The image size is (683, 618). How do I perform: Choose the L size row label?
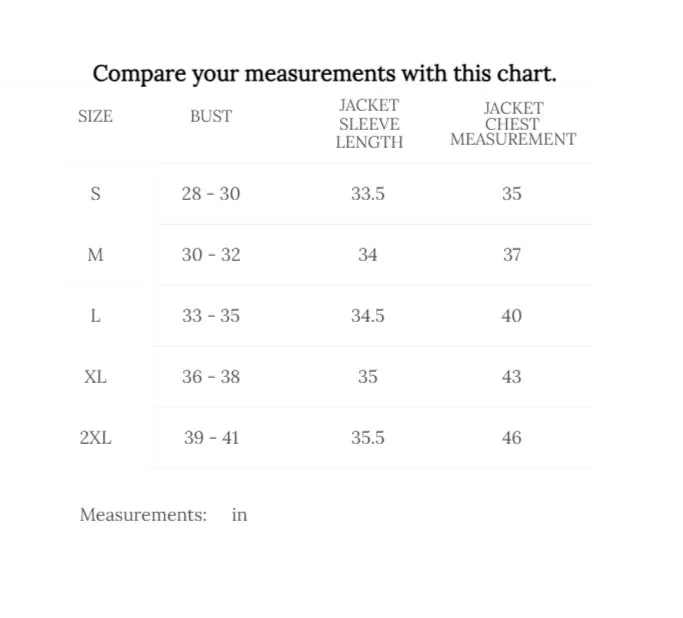click(95, 316)
